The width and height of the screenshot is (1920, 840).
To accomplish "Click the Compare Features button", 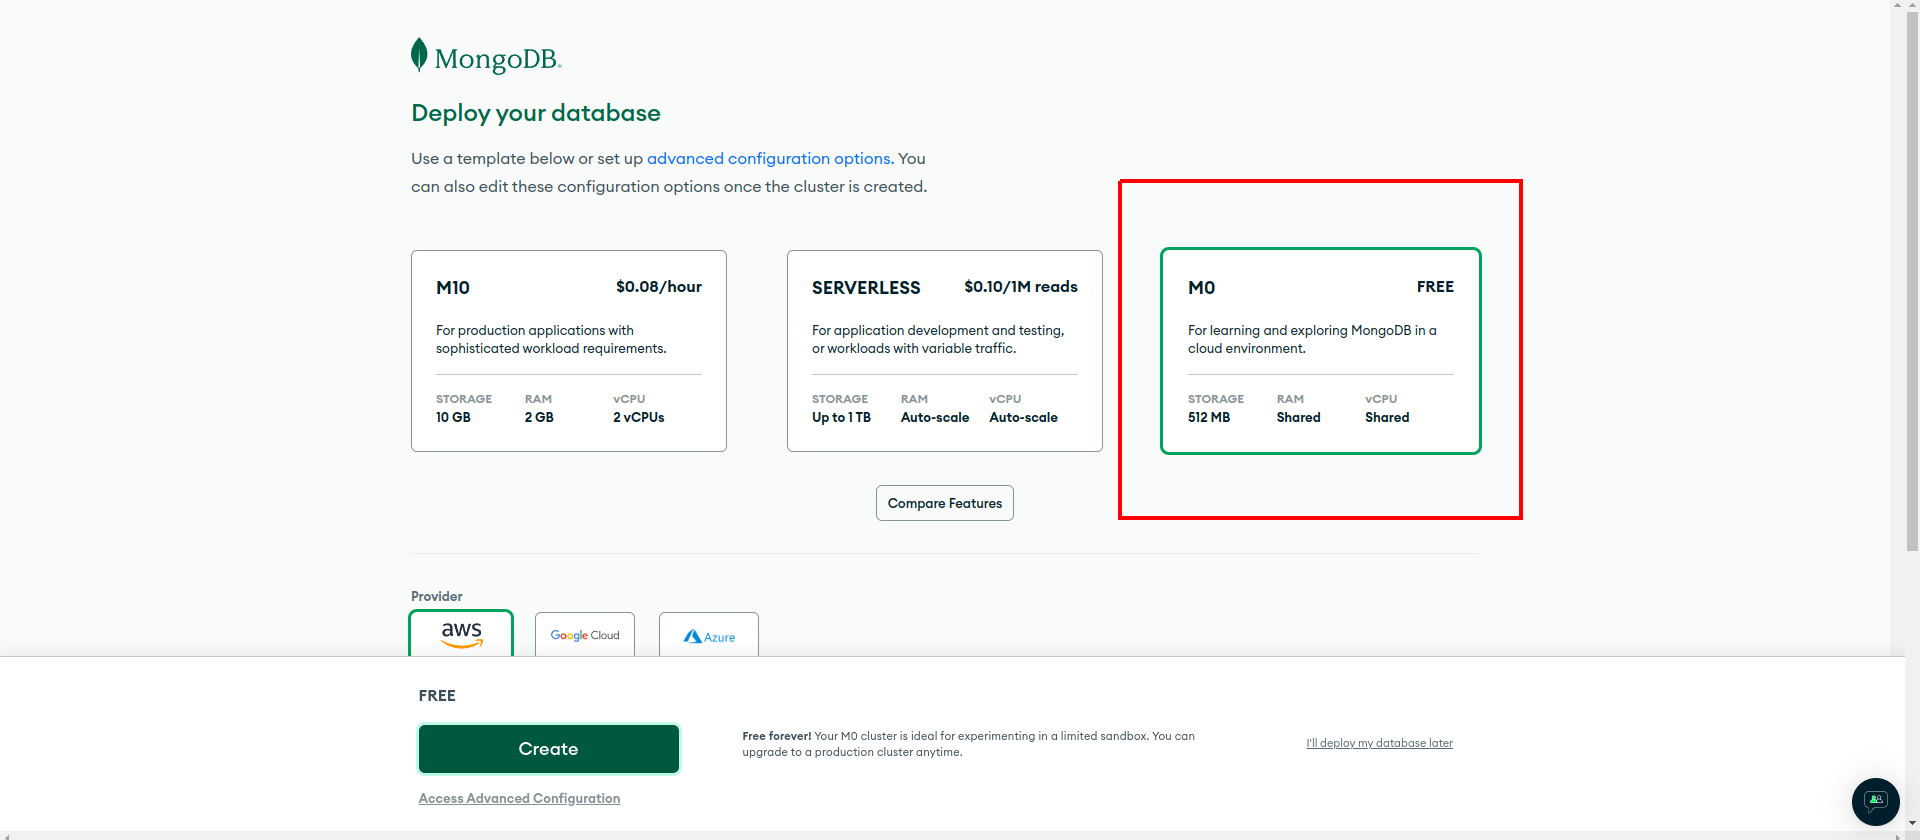I will [x=945, y=503].
